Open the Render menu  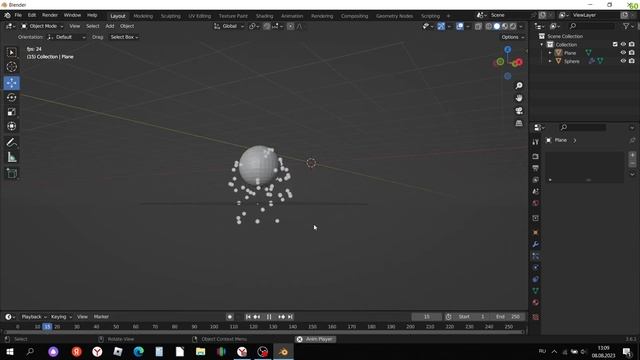pos(50,15)
